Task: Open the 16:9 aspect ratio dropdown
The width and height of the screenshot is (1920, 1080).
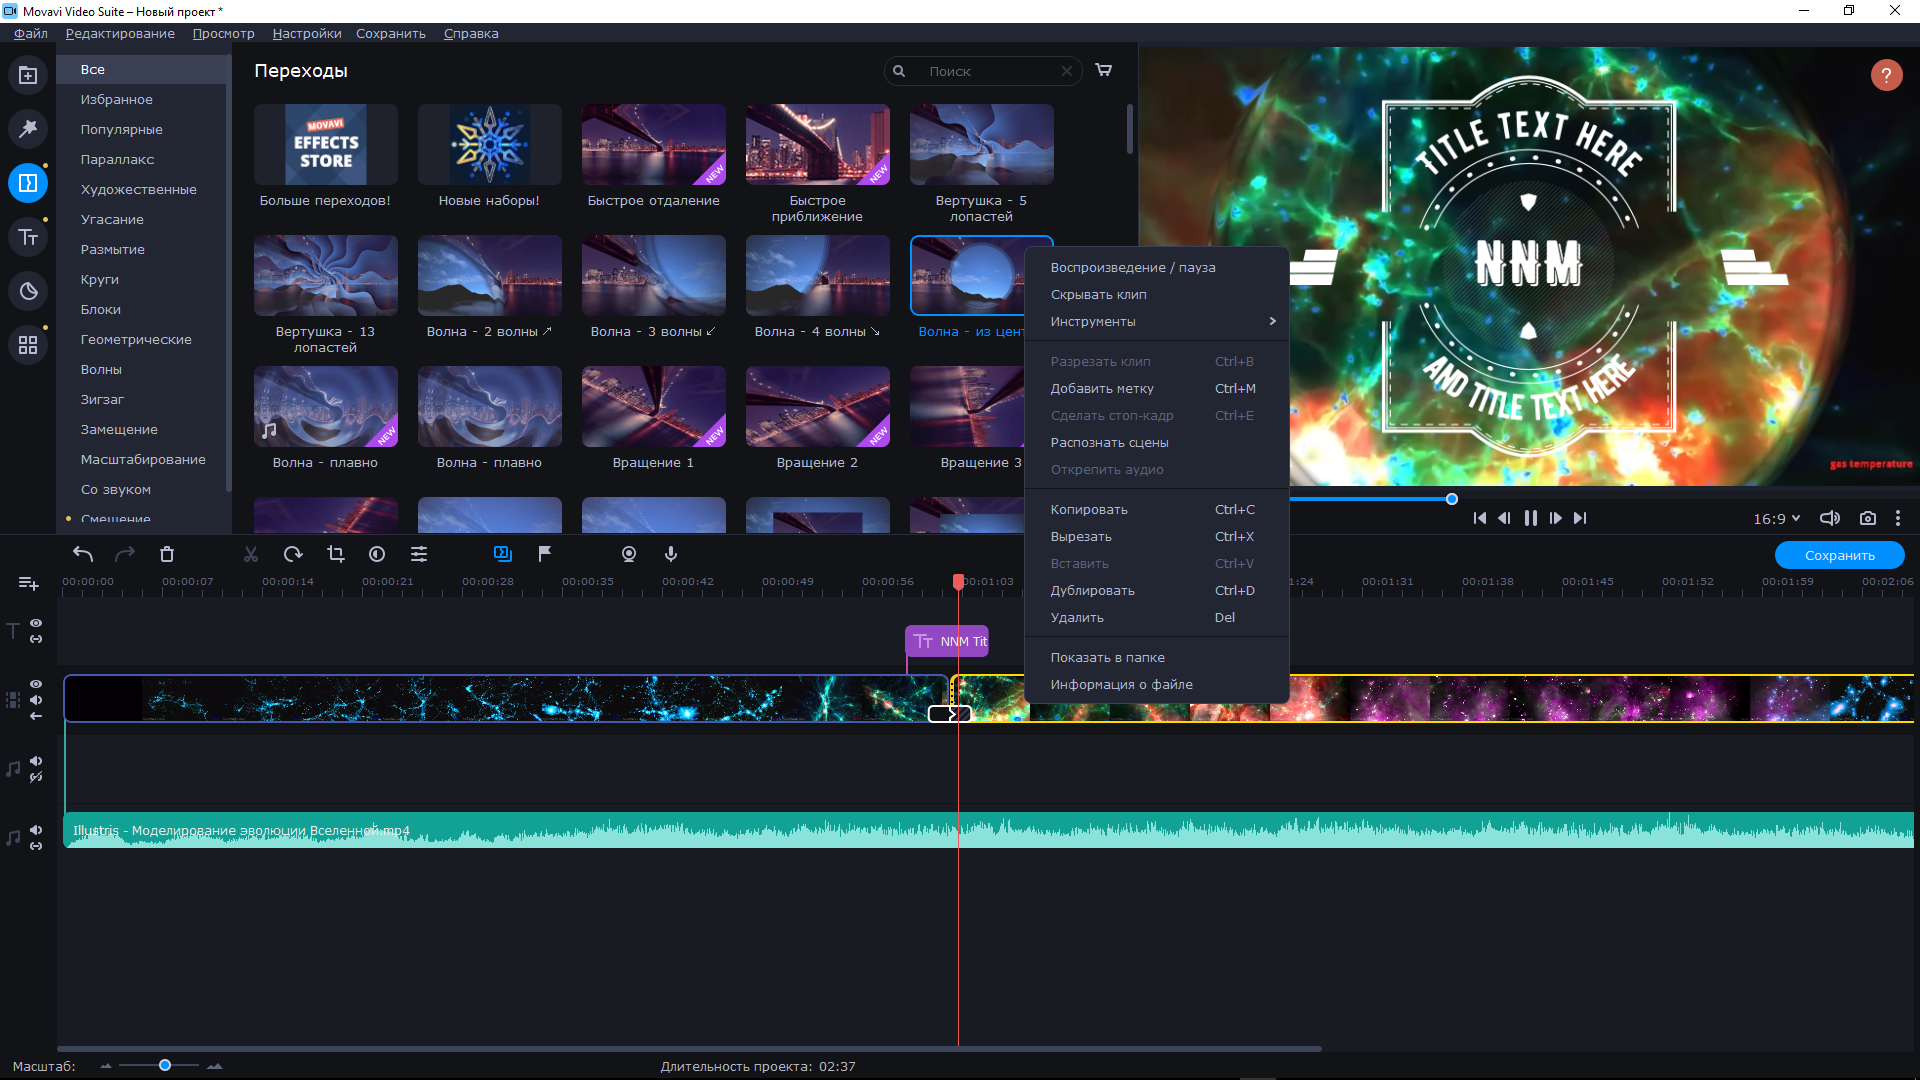Action: [1776, 519]
